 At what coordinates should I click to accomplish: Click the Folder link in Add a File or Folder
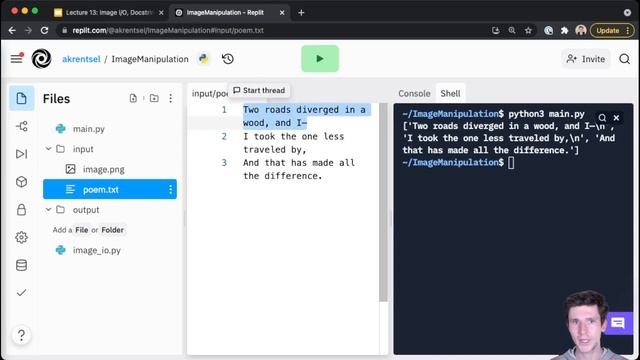coord(113,230)
